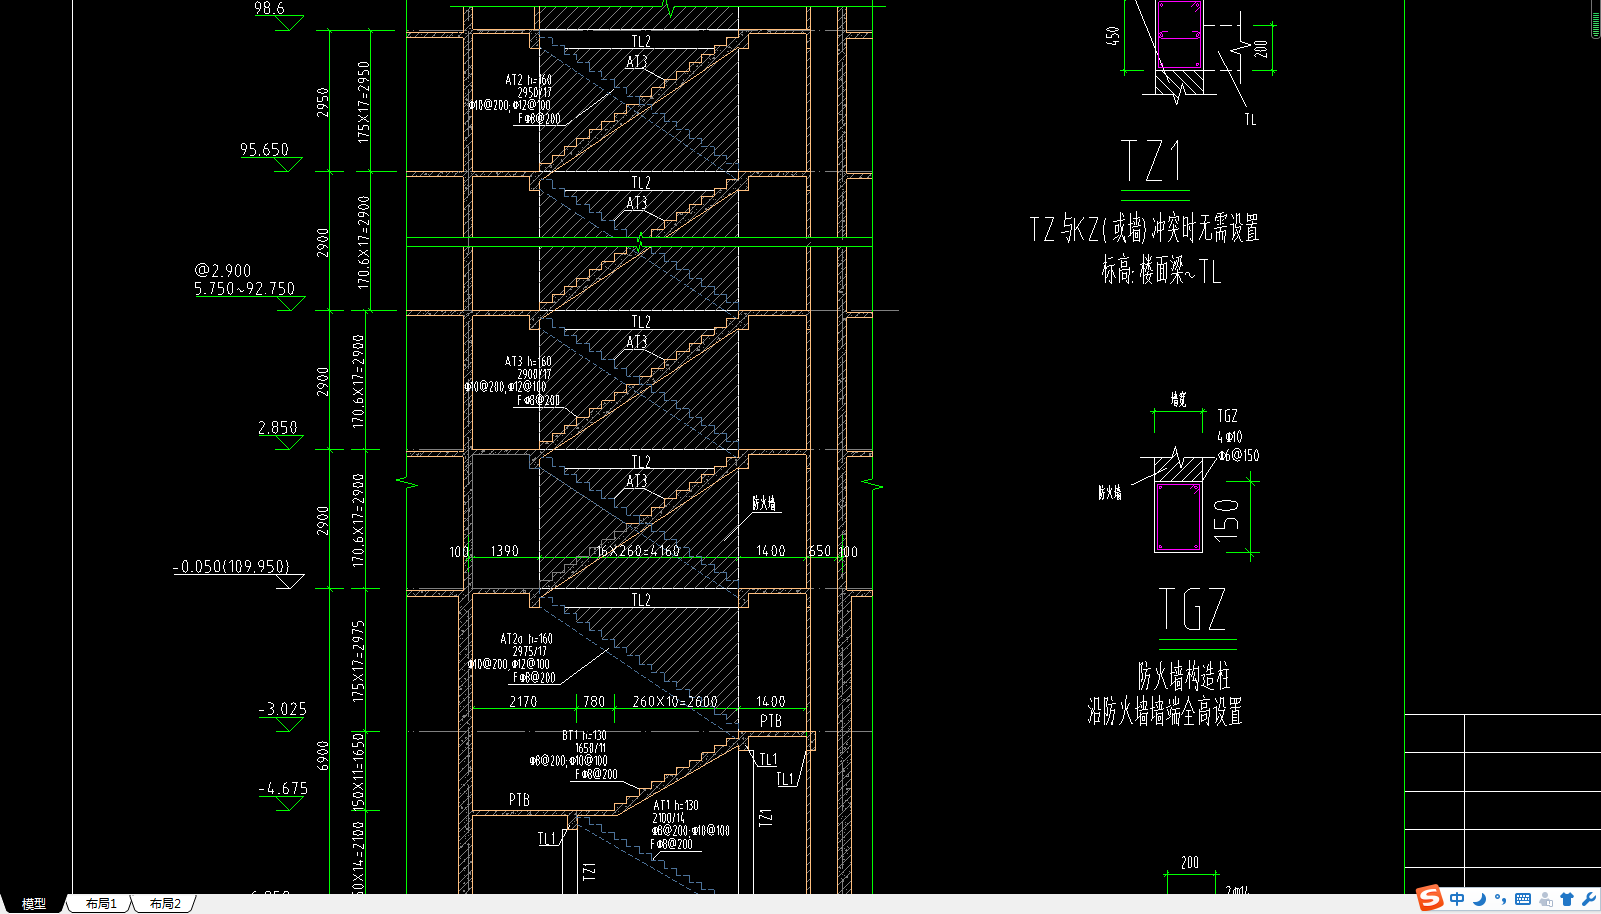Select the TGZ detail title text
1601x914 pixels.
tap(1193, 609)
